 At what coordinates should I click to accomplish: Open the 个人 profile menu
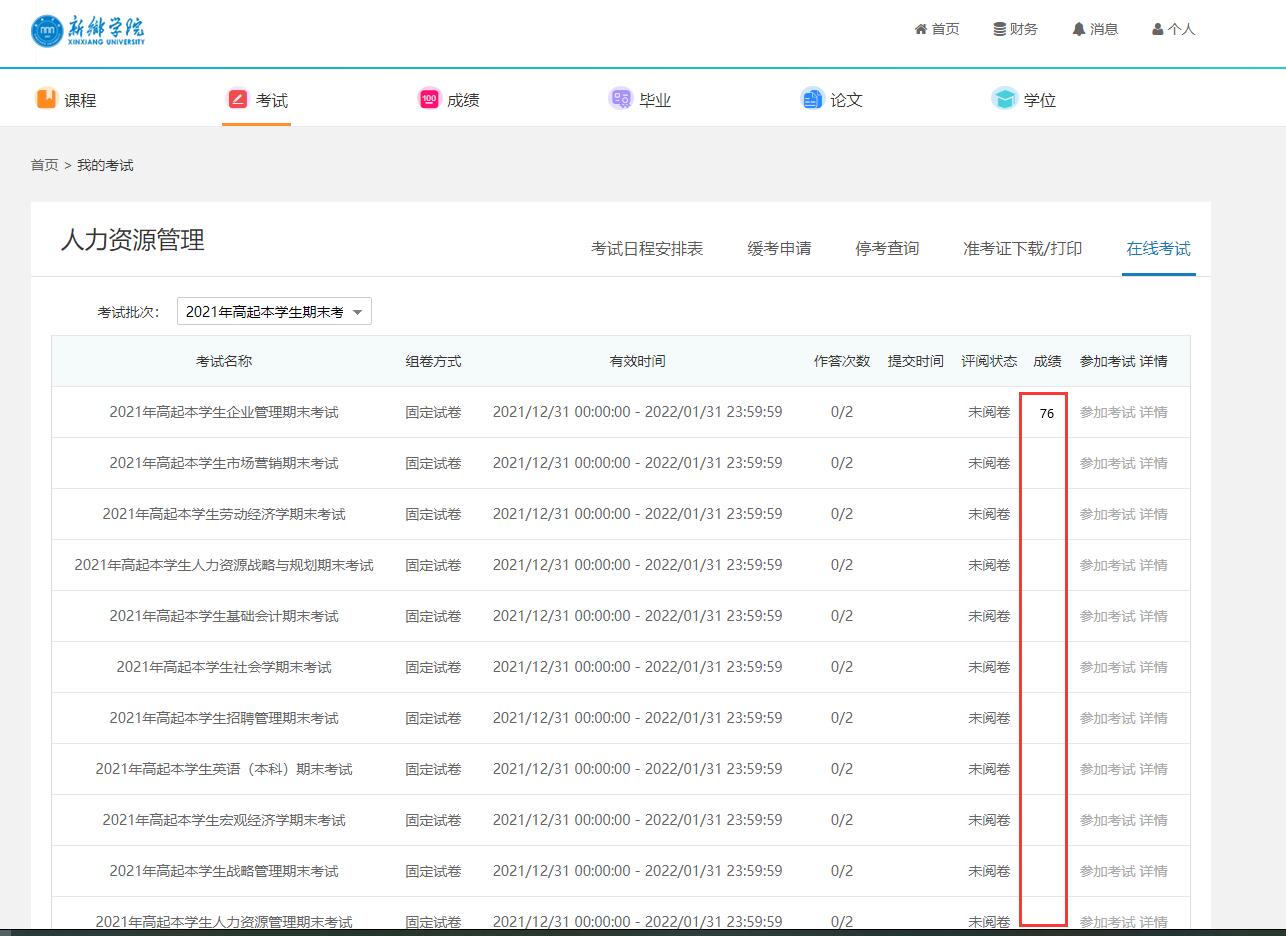(x=1173, y=30)
